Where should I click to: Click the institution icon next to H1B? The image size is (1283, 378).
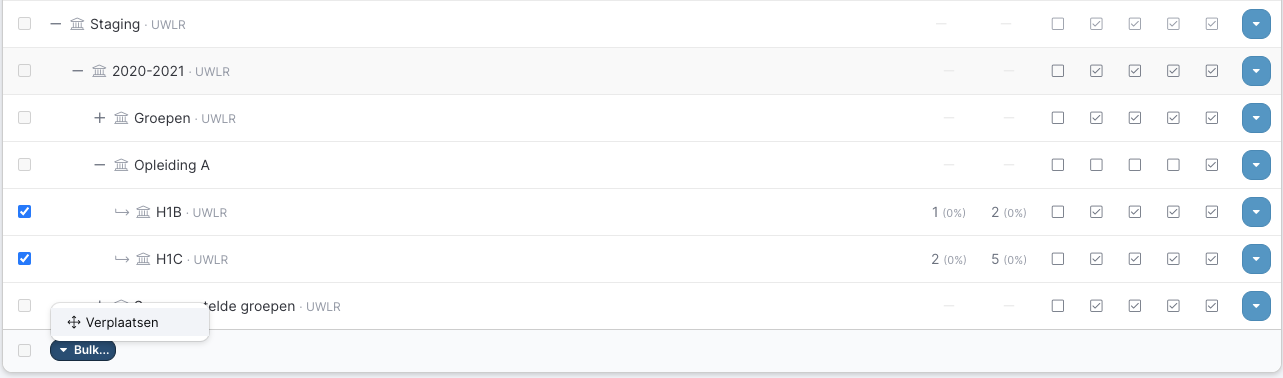[x=143, y=212]
